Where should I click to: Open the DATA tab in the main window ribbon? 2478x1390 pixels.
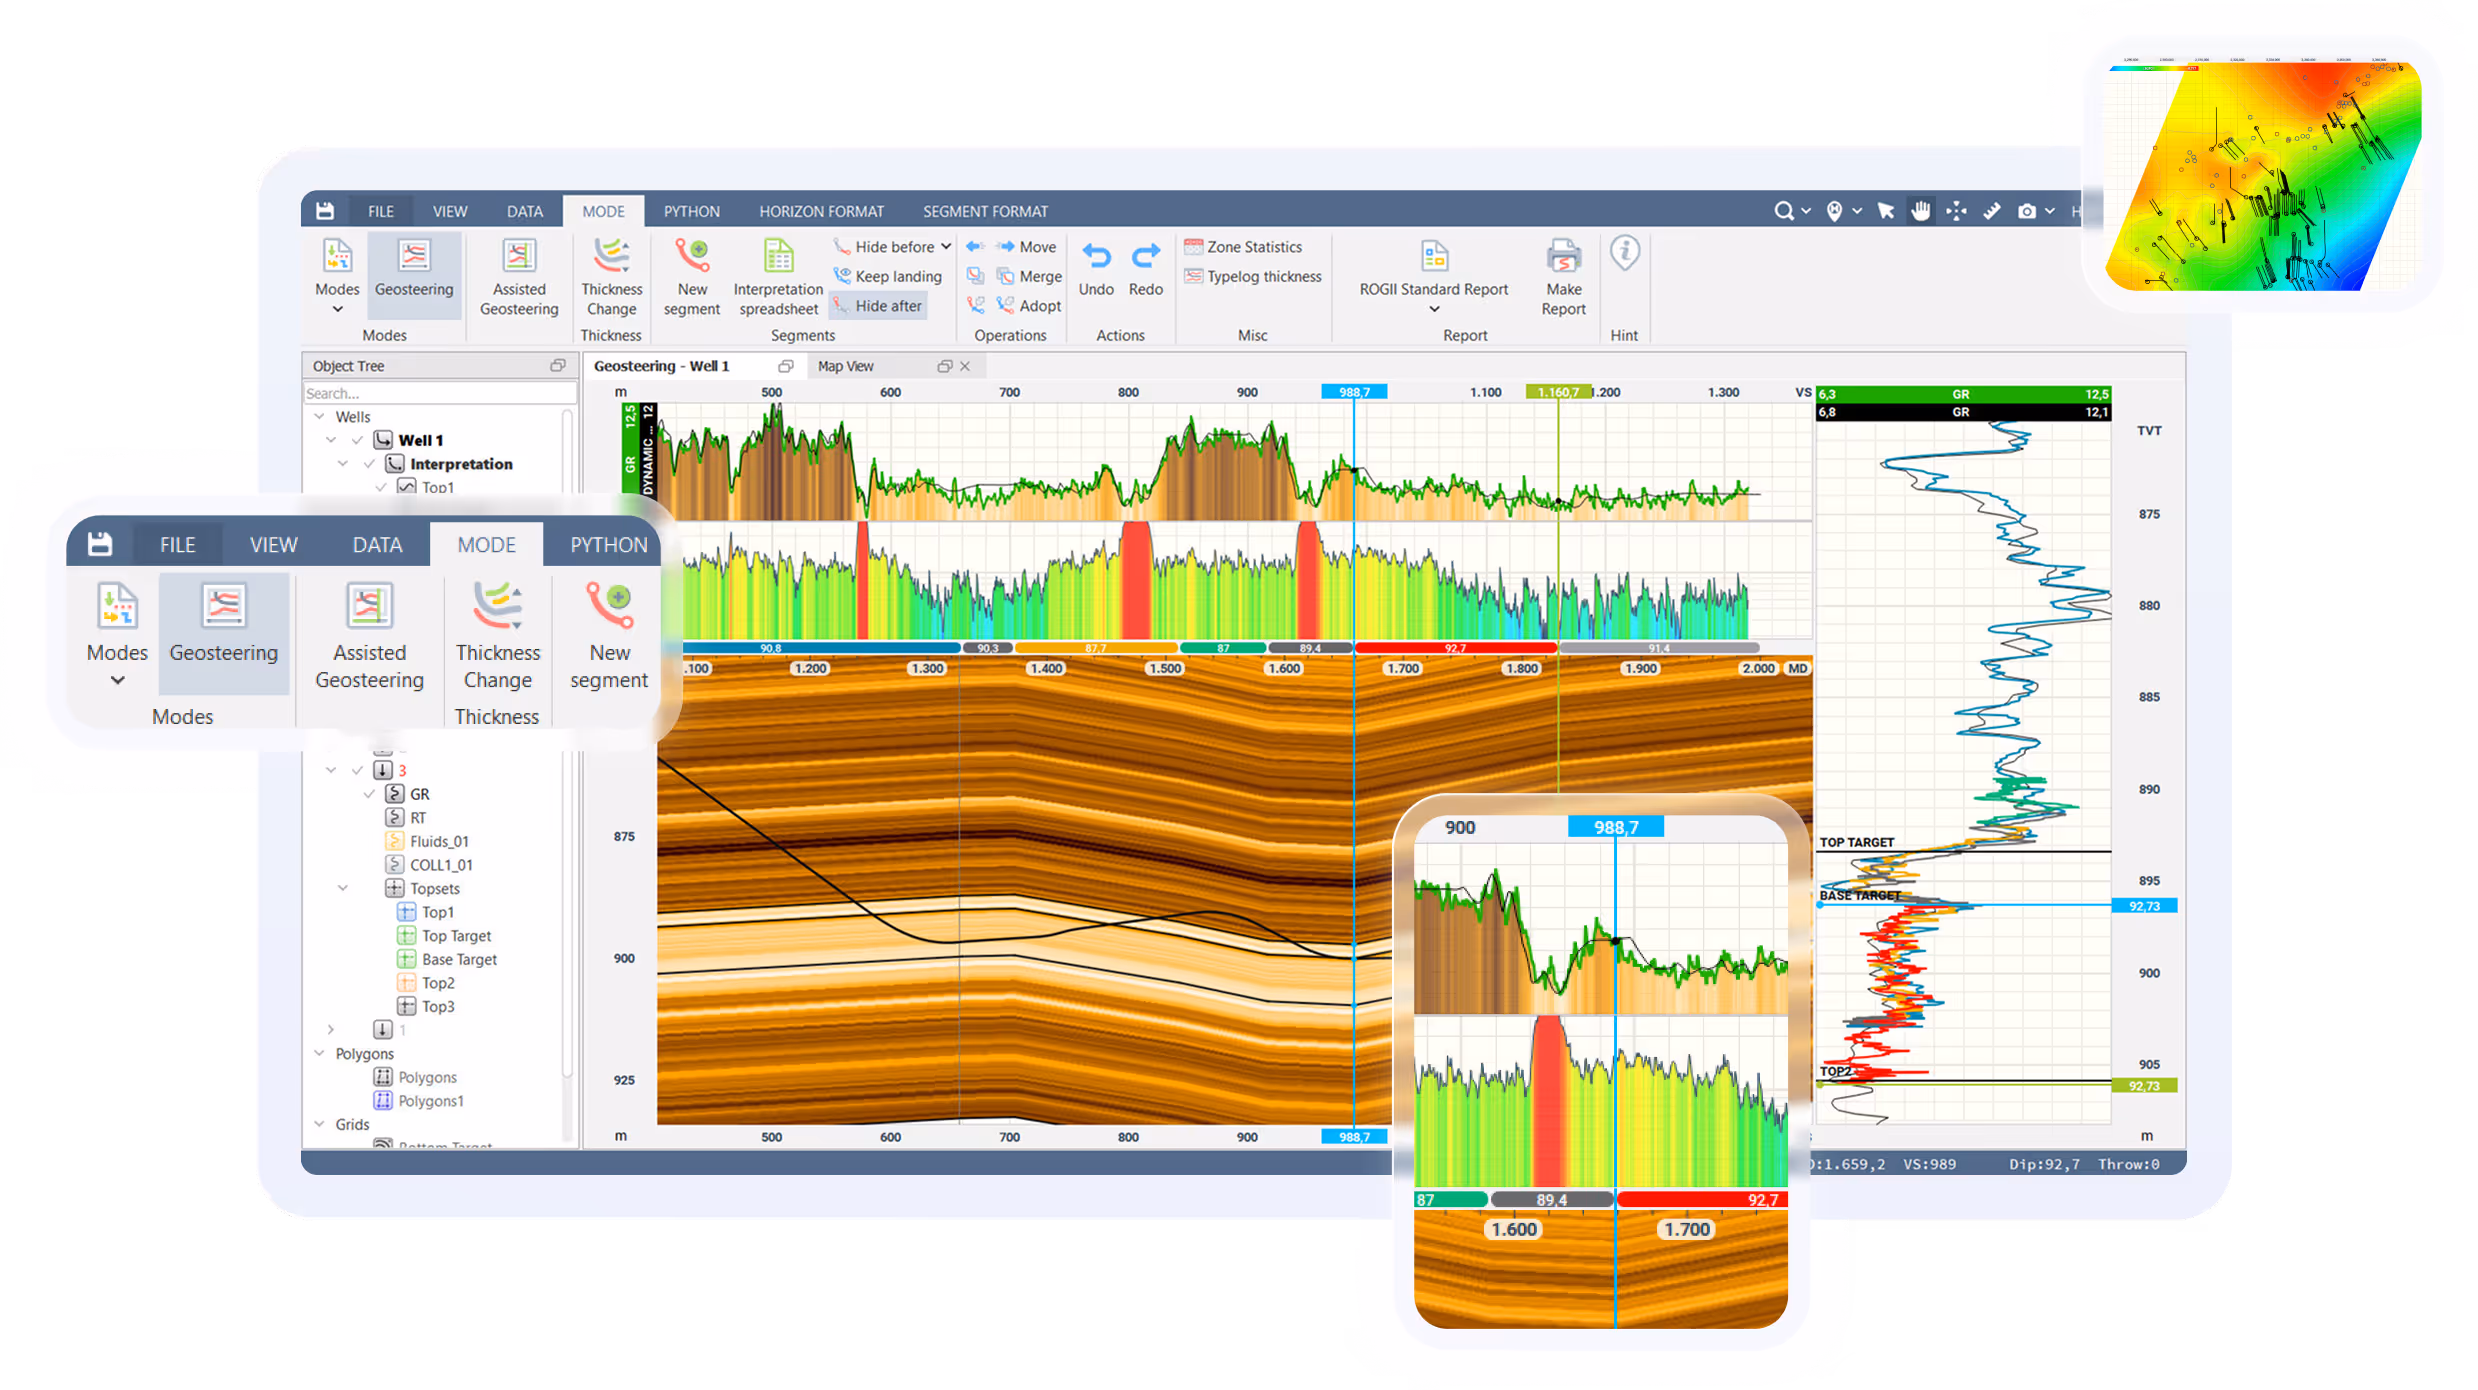click(x=524, y=211)
